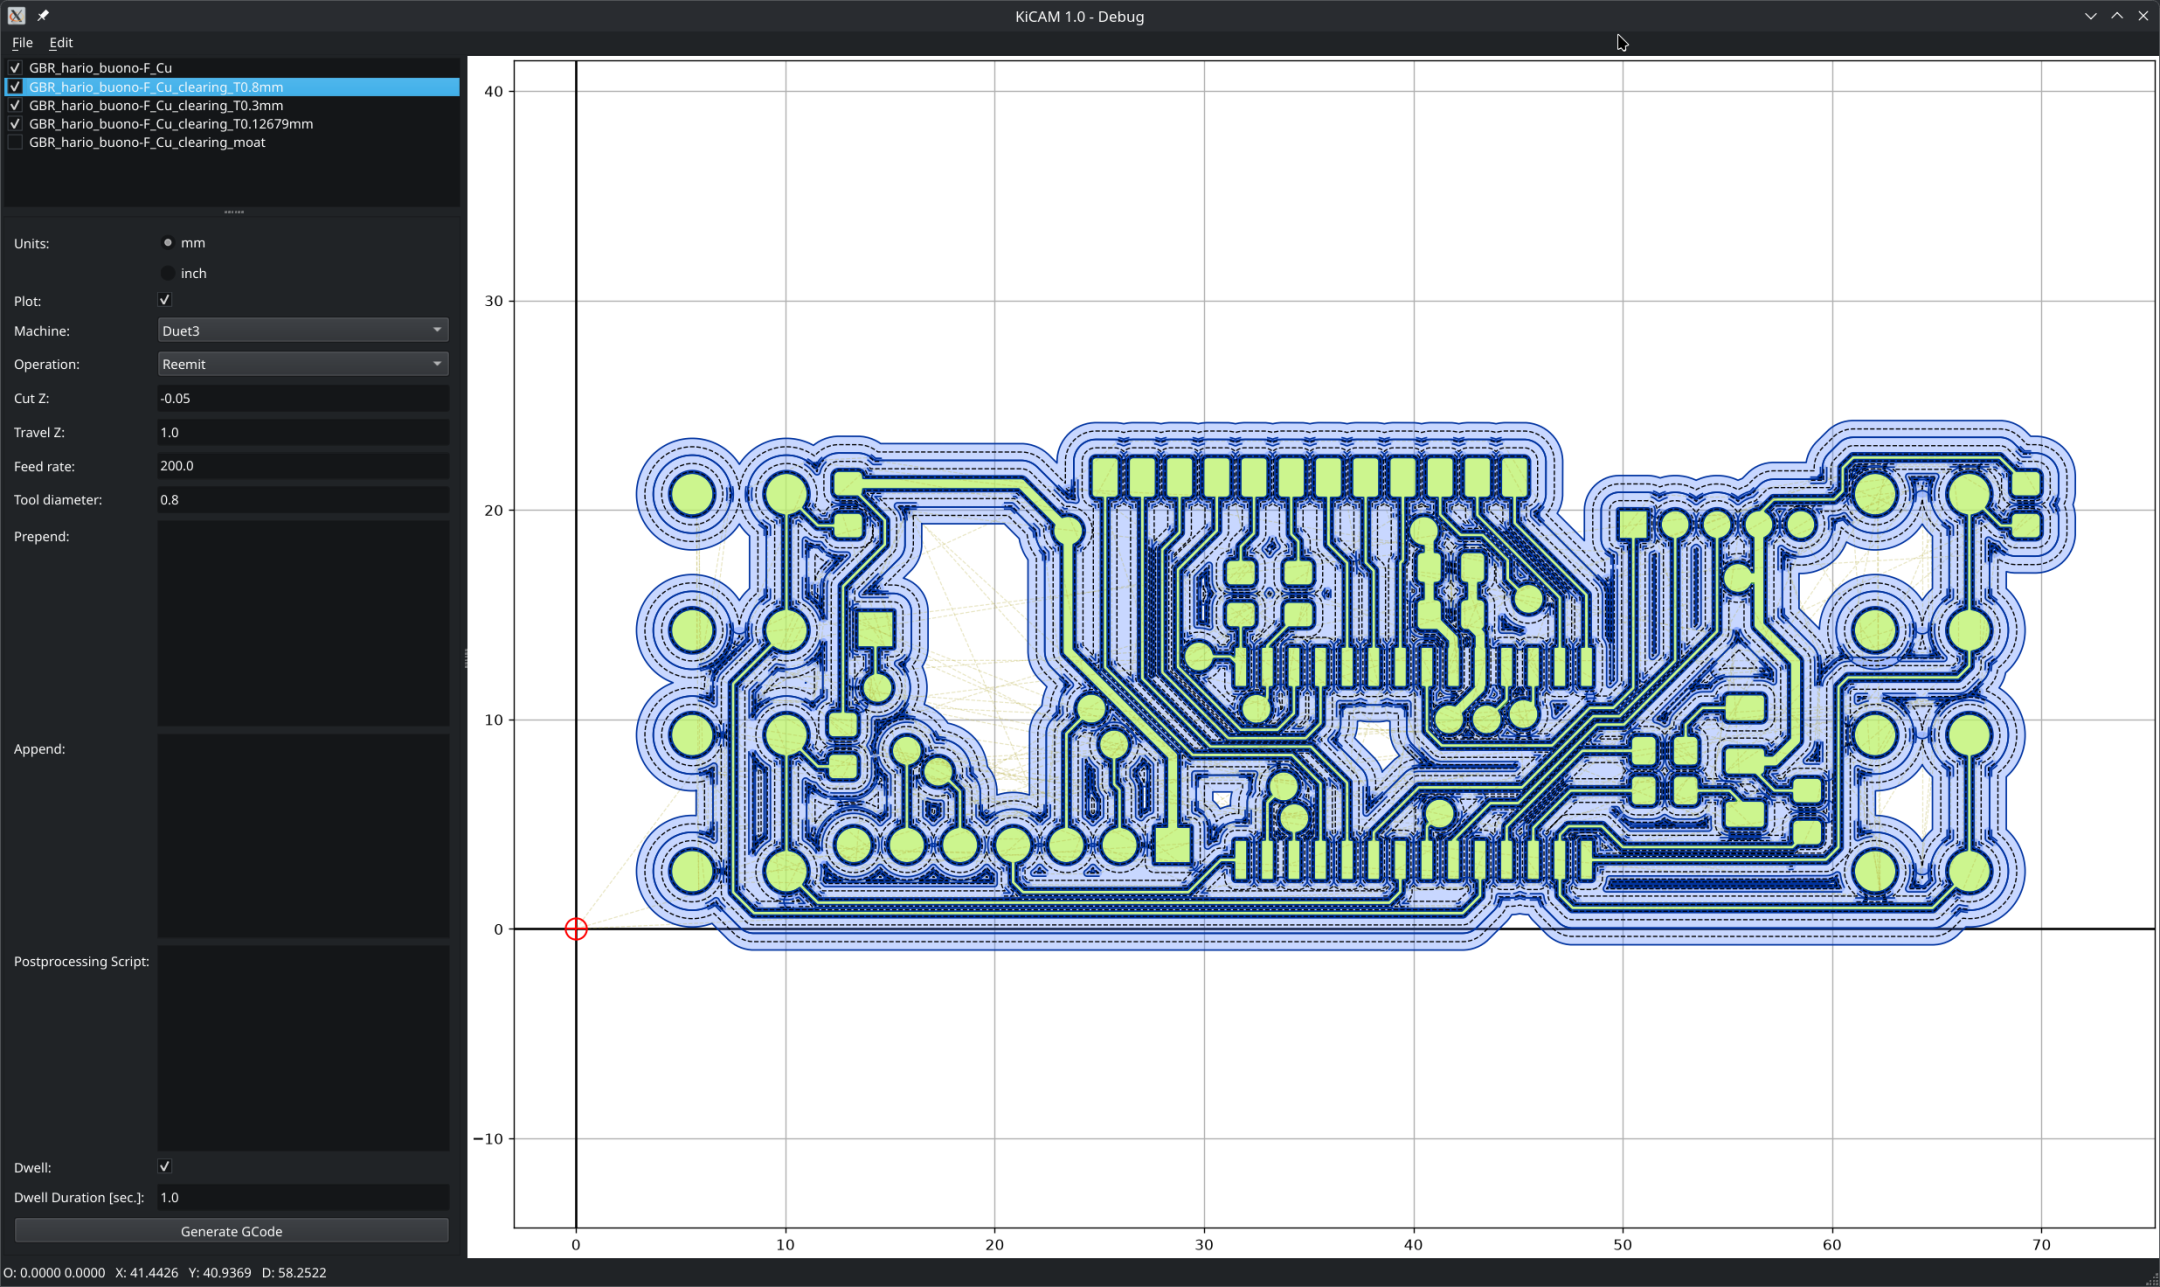Click the maximize chevron in title bar
This screenshot has width=2160, height=1287.
coord(2117,16)
